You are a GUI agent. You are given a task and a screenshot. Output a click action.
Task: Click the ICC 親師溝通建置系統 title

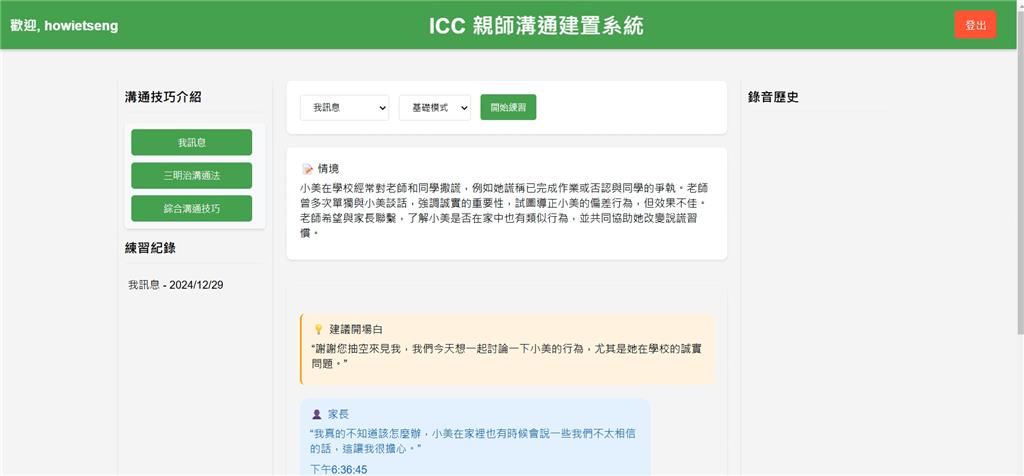tap(536, 26)
